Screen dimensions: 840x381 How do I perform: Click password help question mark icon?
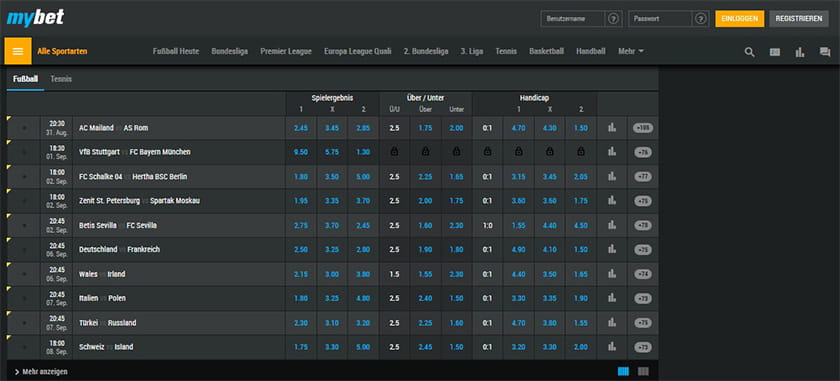701,19
